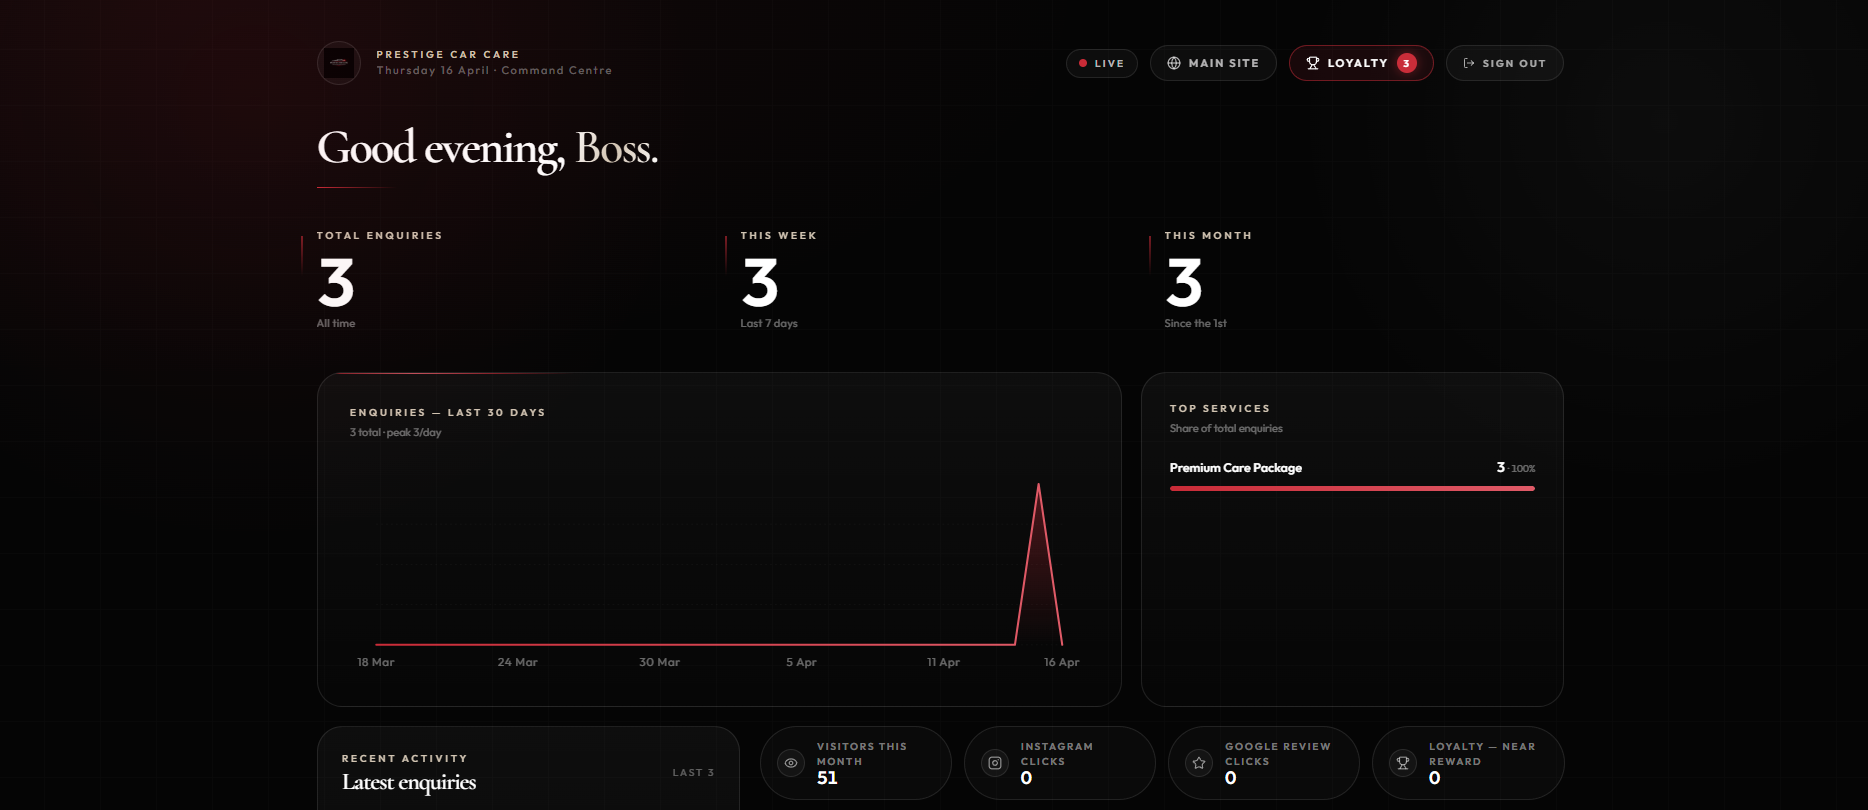Open the Loyalty button label
This screenshot has width=1868, height=810.
1357,63
